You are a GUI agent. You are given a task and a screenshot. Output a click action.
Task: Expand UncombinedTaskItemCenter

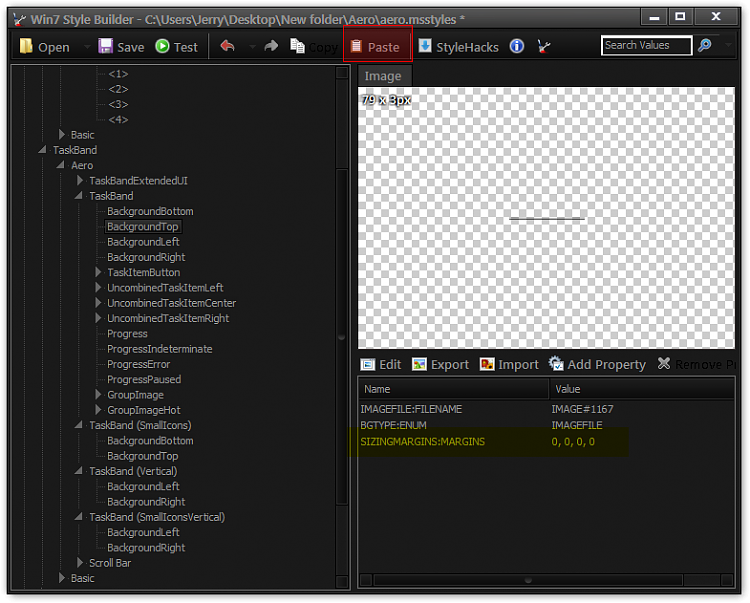[98, 303]
